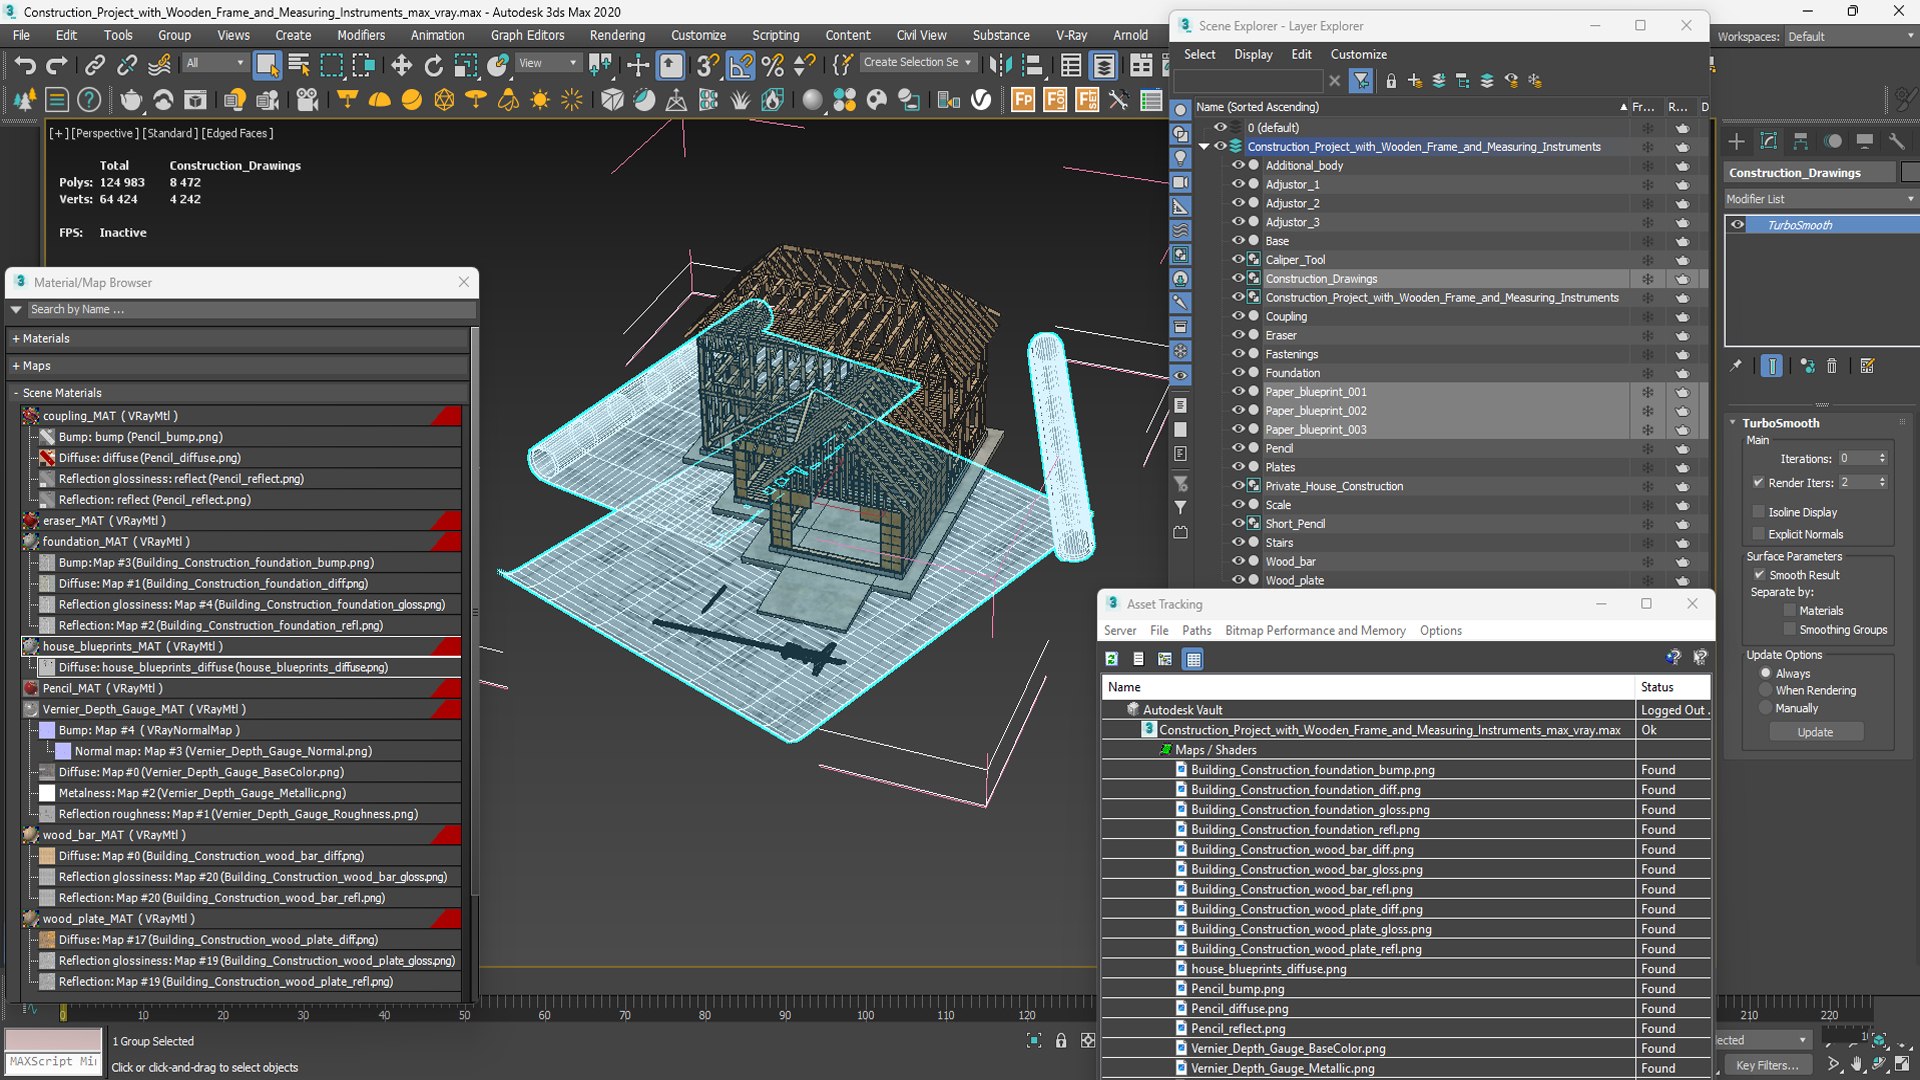Click the Asset Tracking refresh icon

[x=1111, y=659]
